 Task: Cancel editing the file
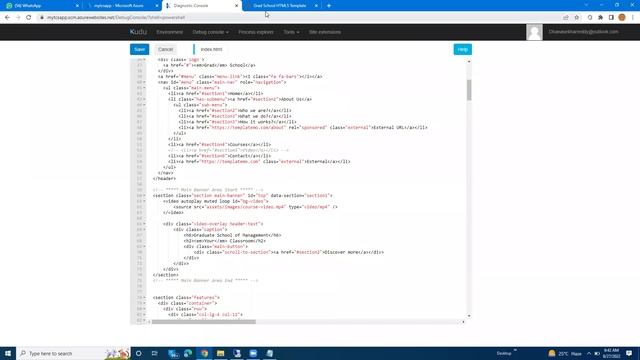point(165,49)
